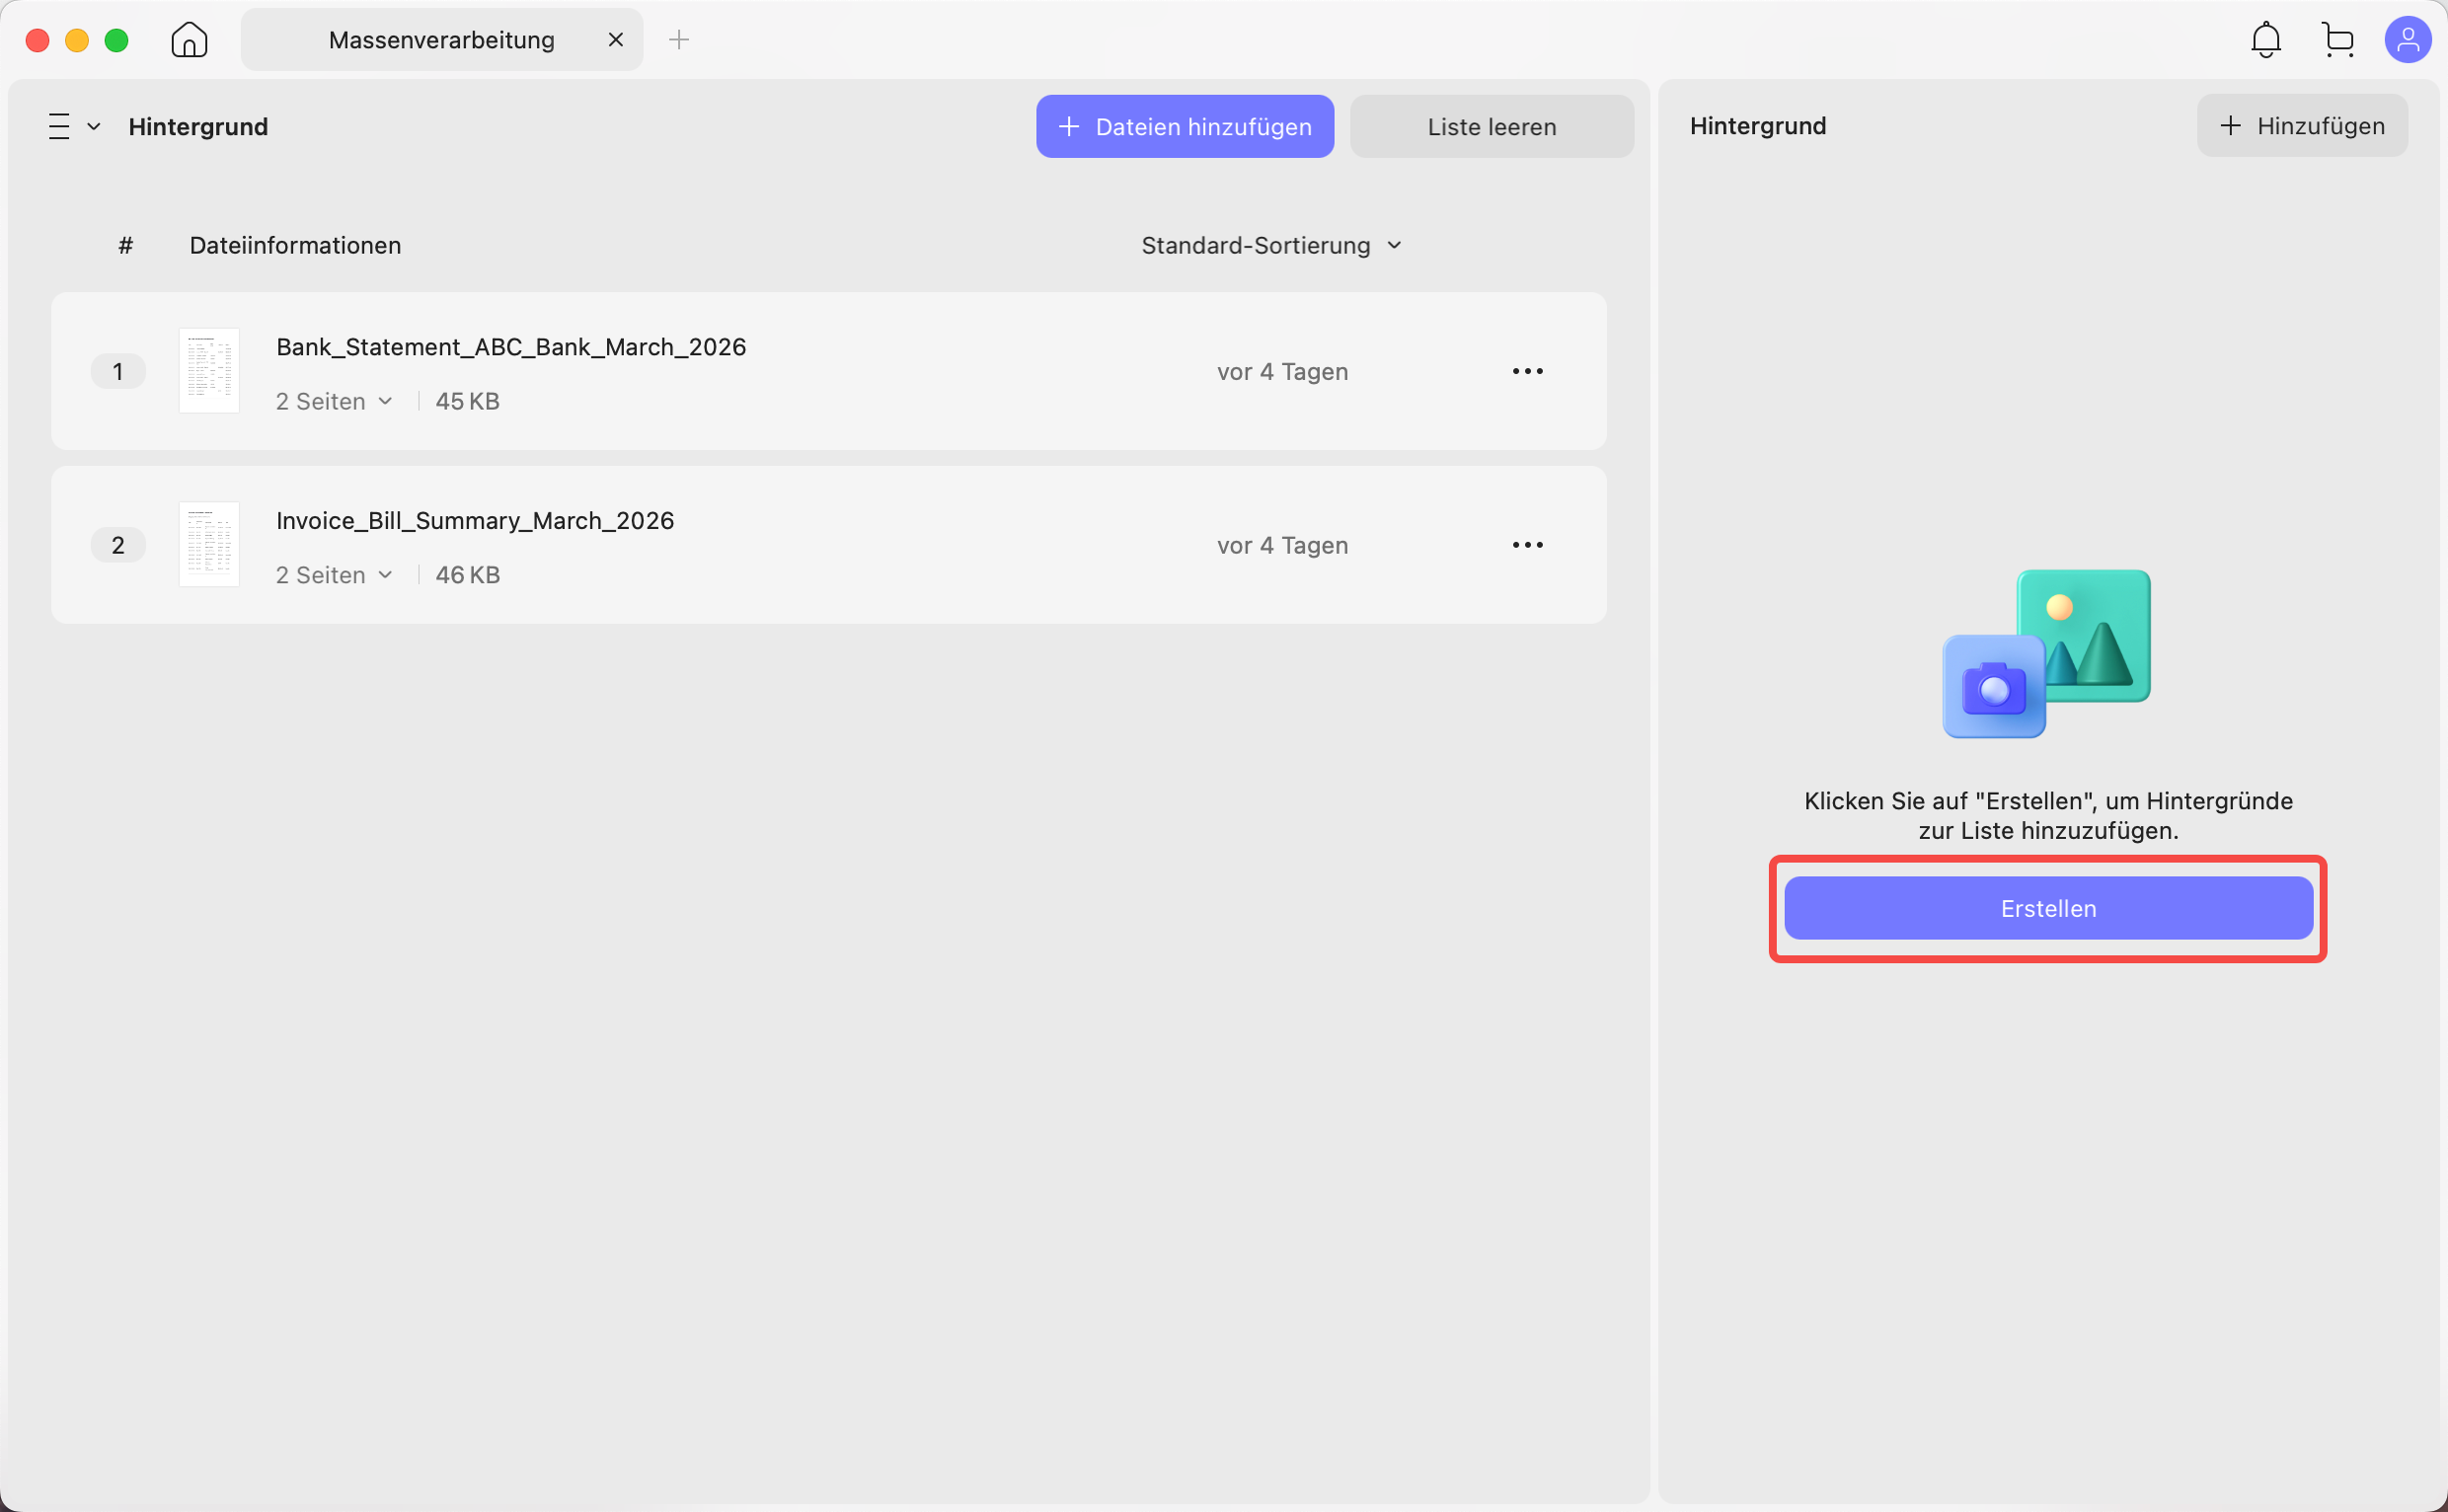Click the Erstellen button
This screenshot has height=1512, width=2448.
click(x=2048, y=908)
